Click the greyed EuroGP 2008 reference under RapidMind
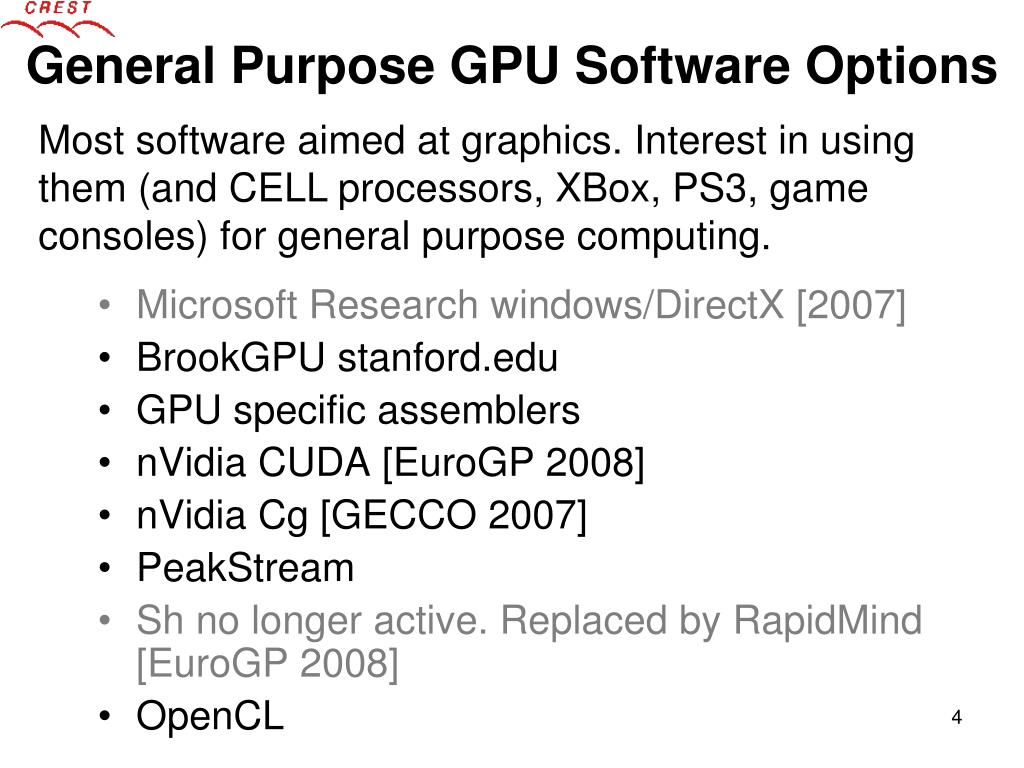 click(x=267, y=664)
